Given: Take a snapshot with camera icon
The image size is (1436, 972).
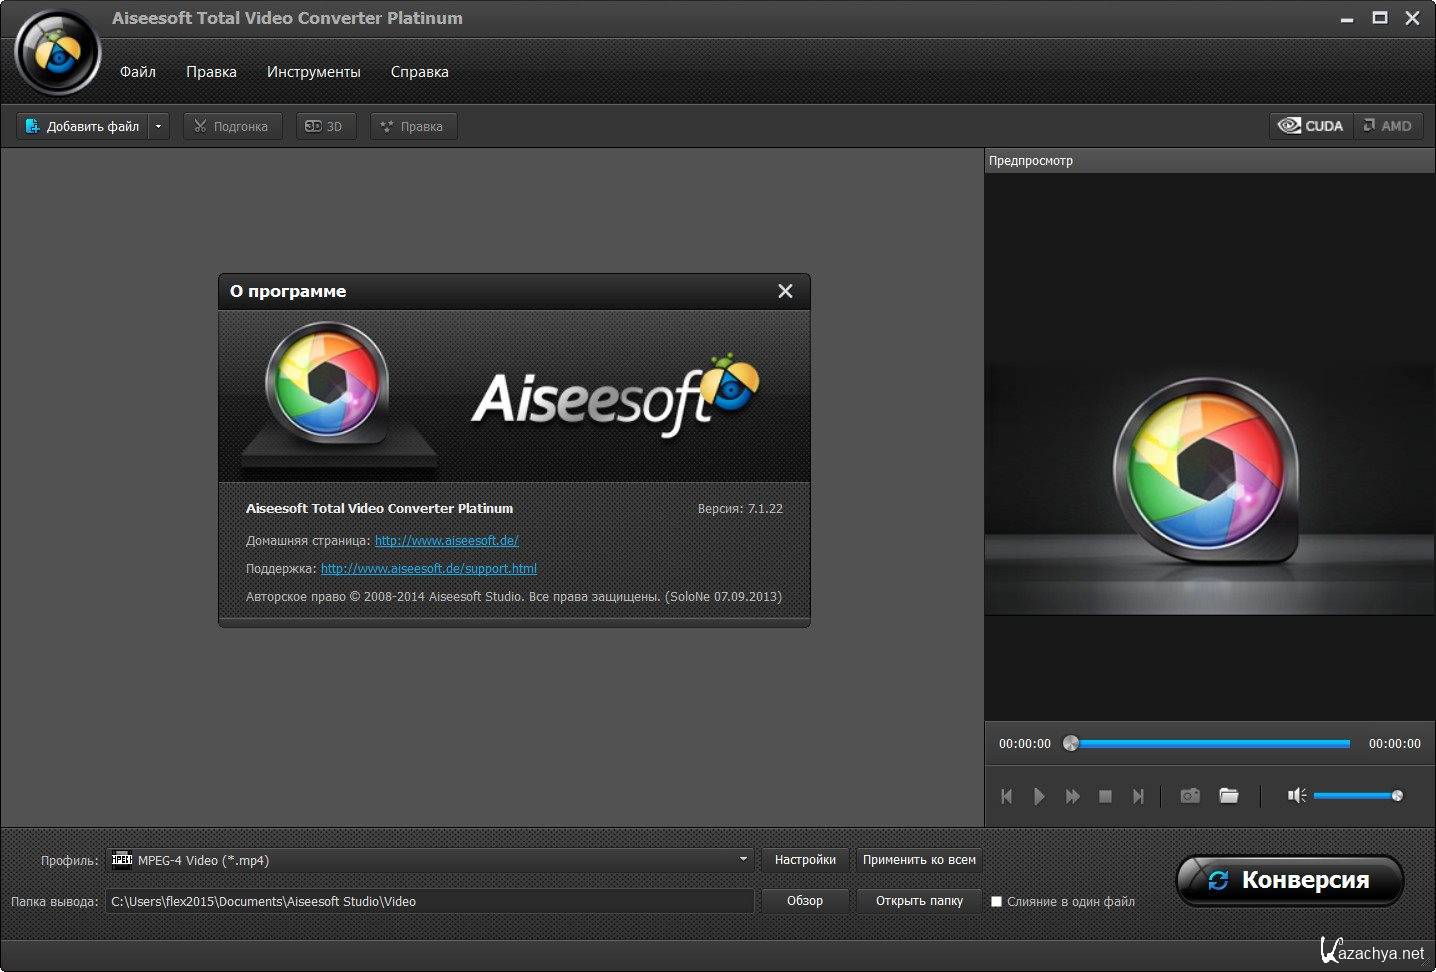Looking at the screenshot, I should coord(1189,796).
